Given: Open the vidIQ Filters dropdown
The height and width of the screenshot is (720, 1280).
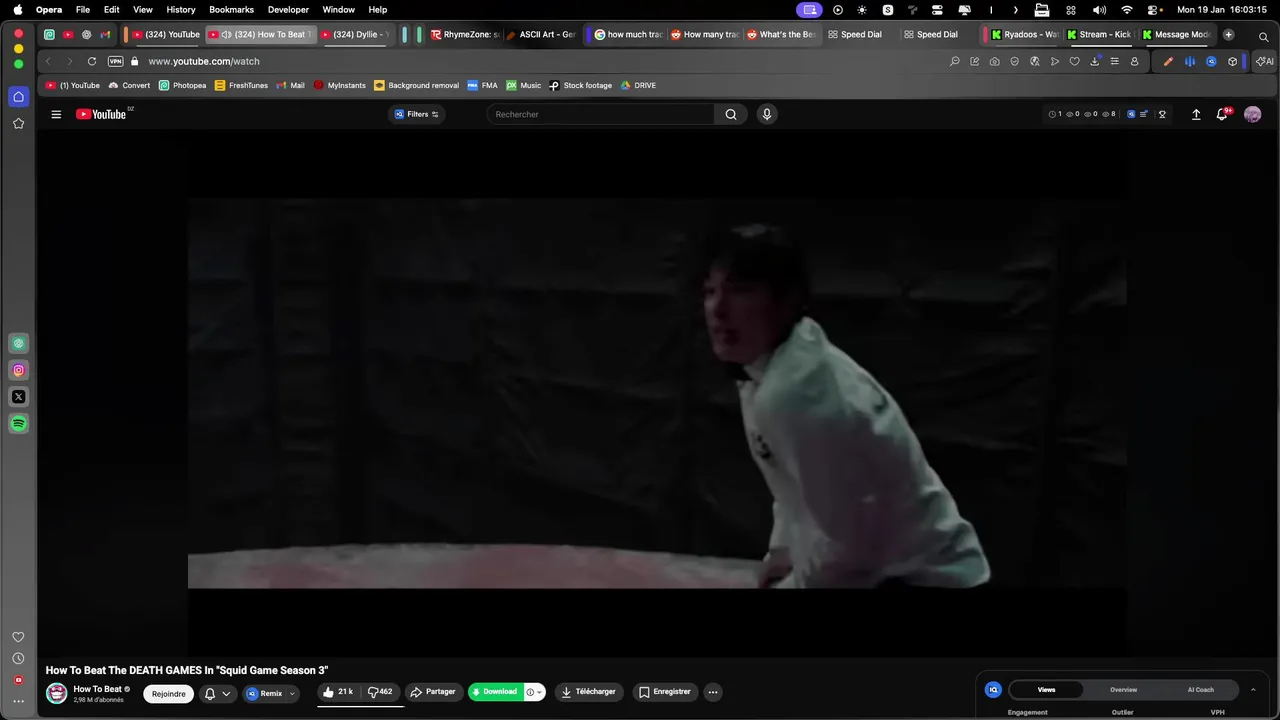Looking at the screenshot, I should tap(417, 114).
